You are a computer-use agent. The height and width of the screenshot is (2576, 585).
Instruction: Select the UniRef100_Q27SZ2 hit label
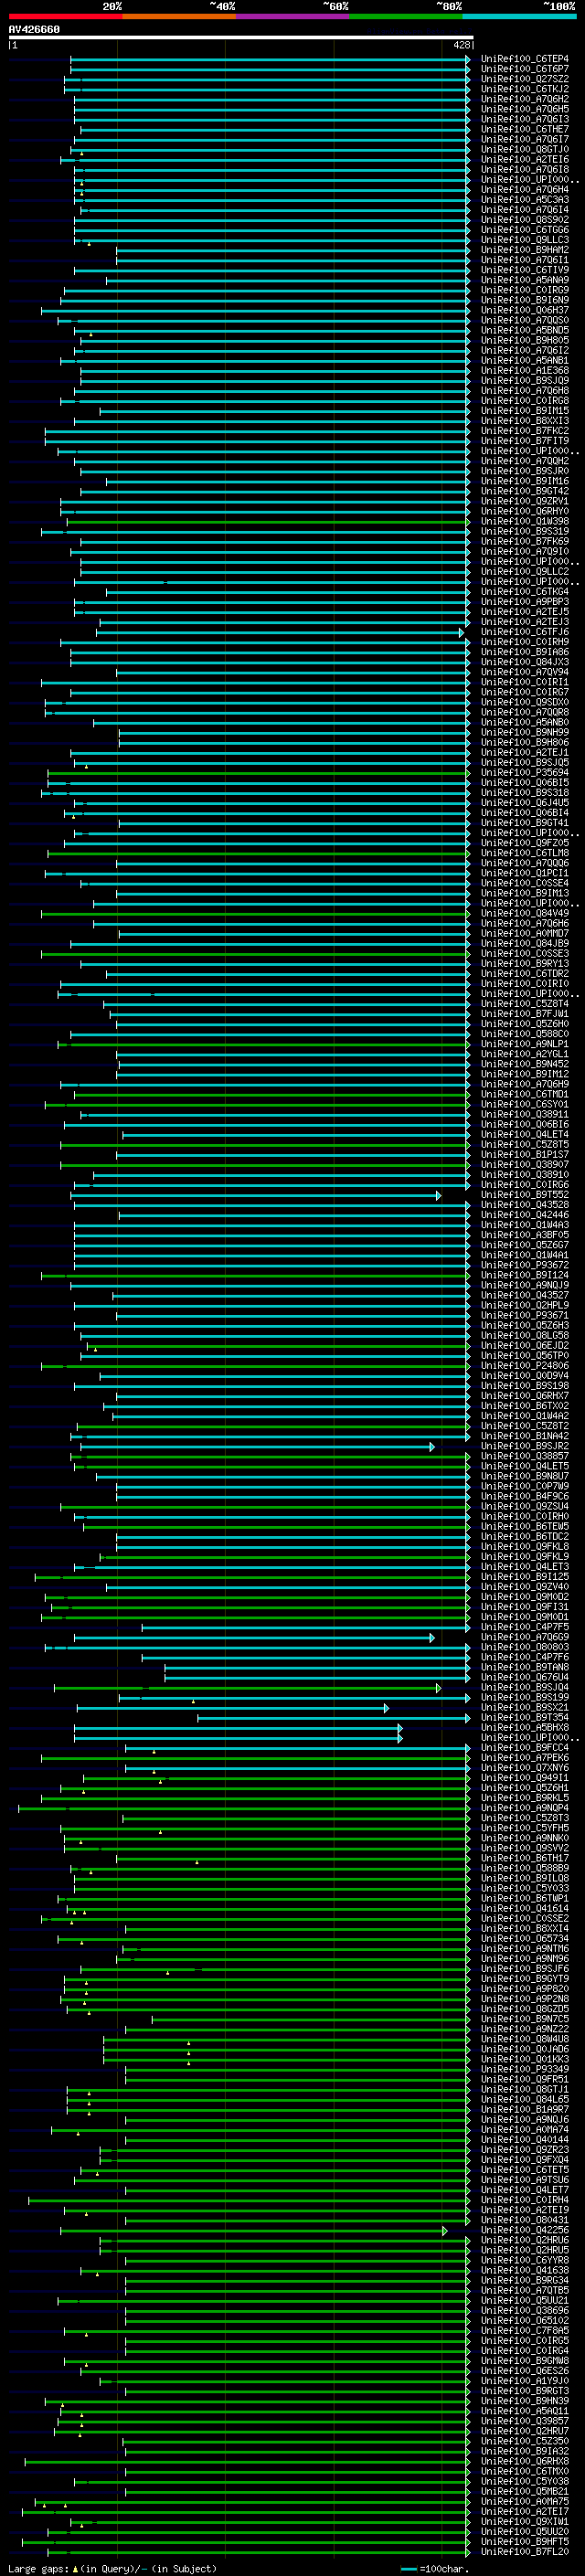[524, 79]
